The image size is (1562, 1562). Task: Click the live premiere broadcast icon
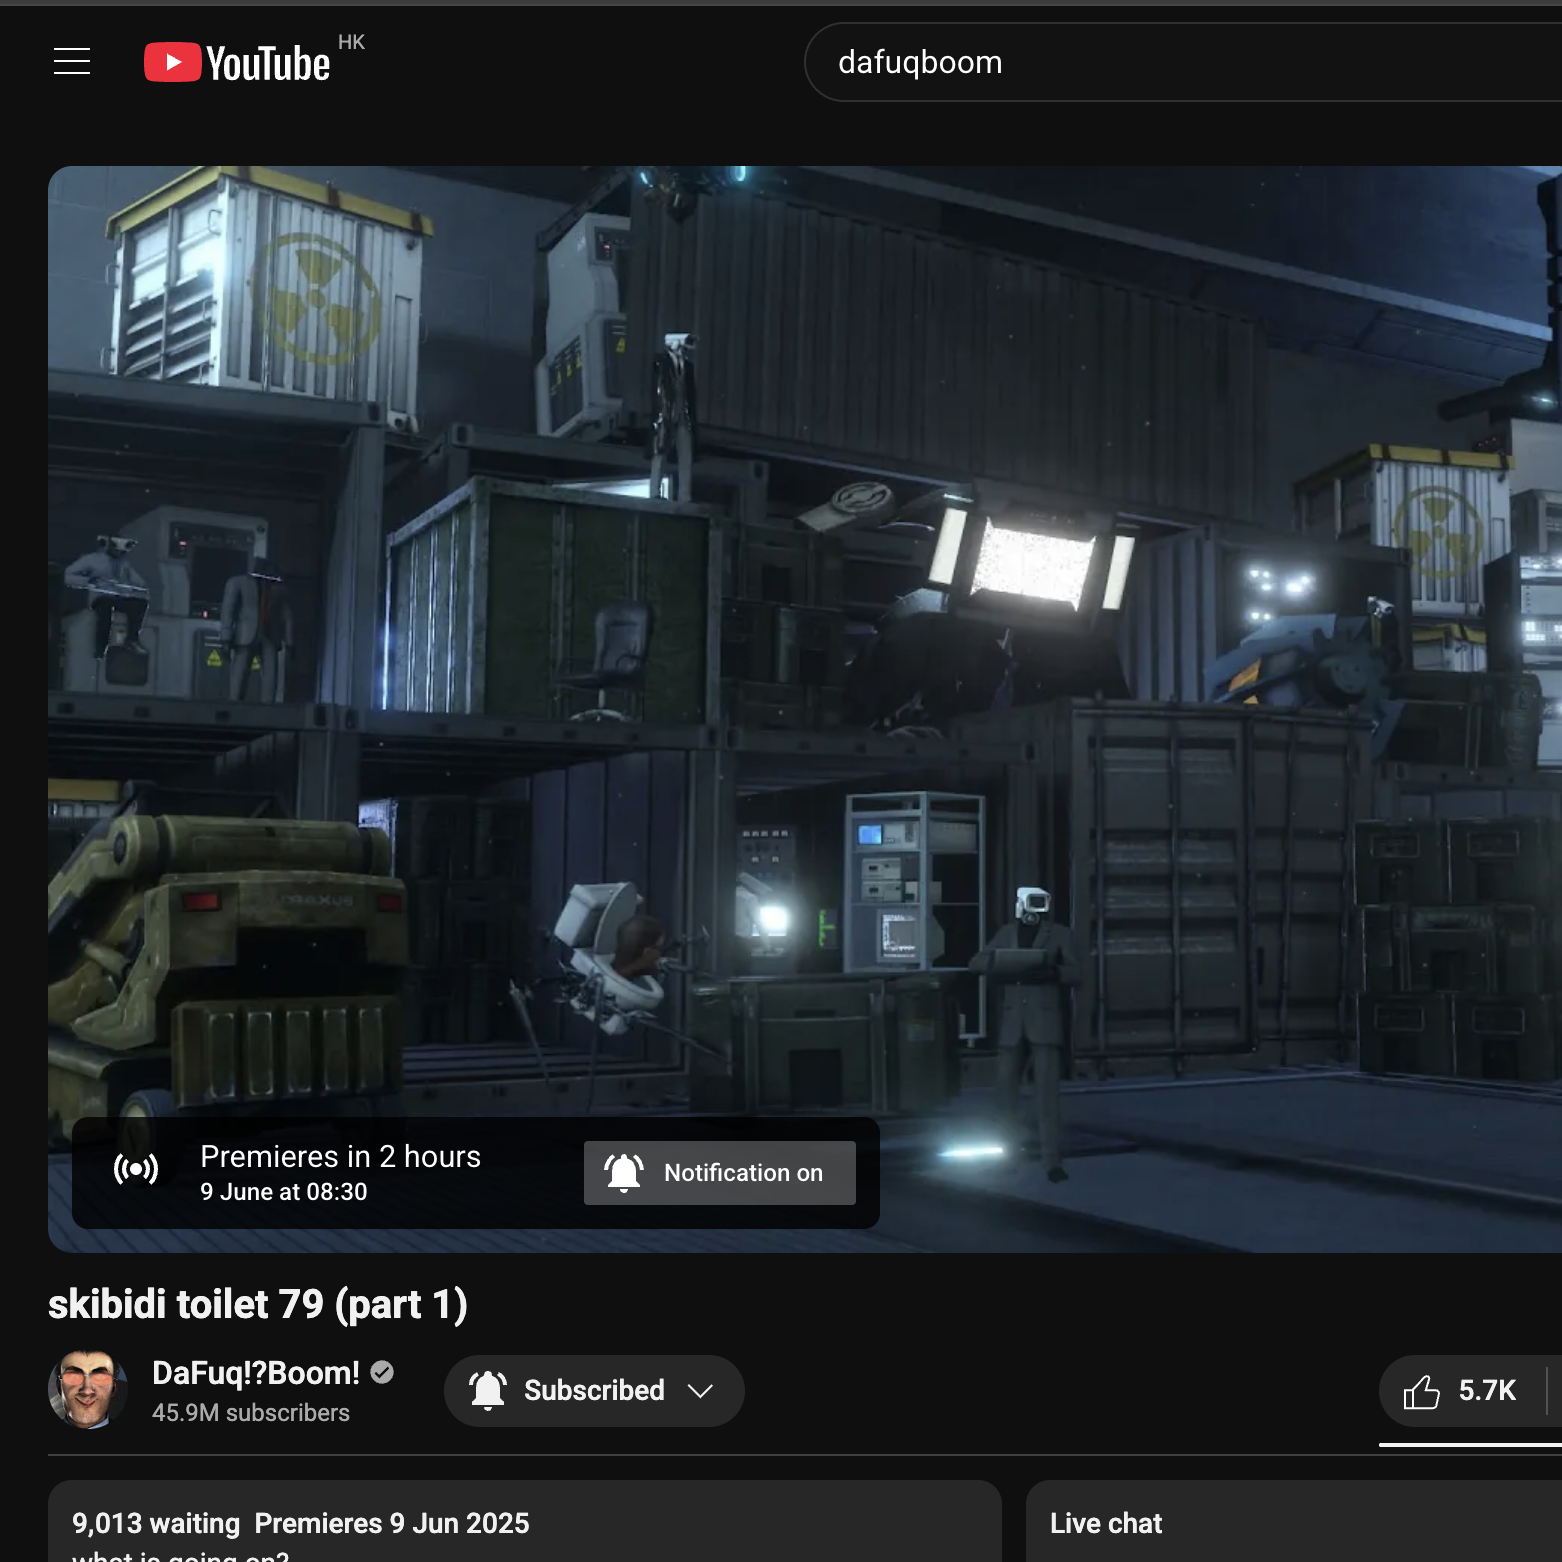[x=136, y=1169]
